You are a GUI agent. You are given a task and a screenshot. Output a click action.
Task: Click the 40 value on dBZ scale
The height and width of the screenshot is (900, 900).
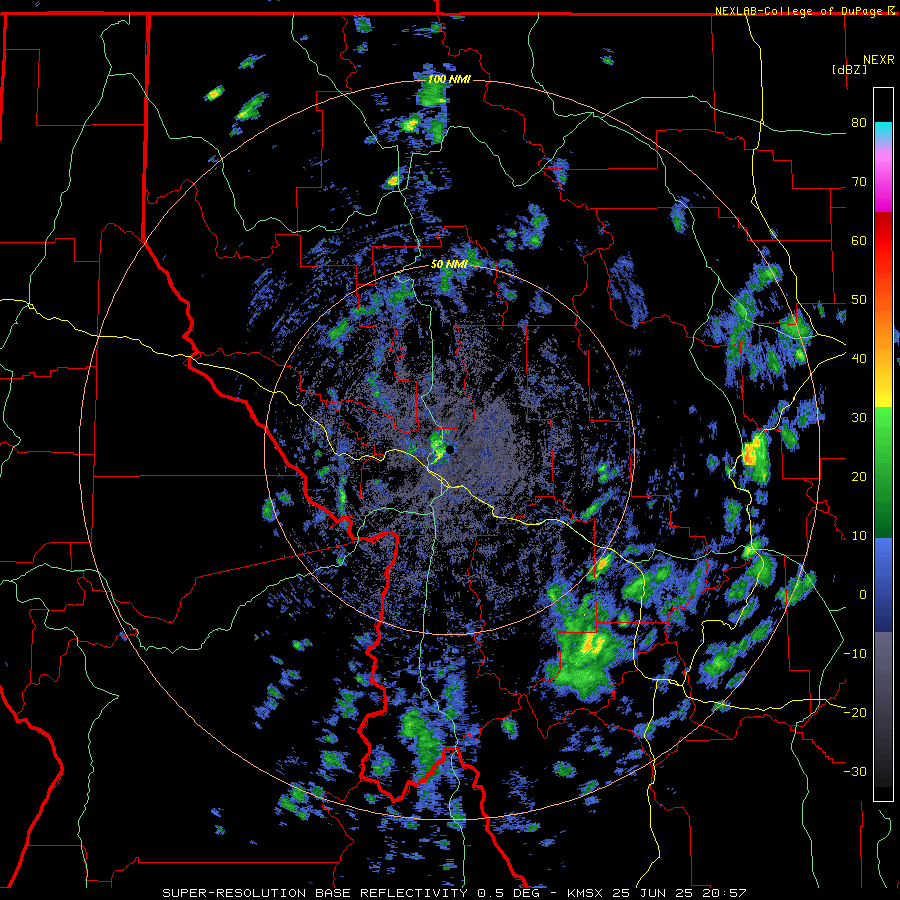(859, 358)
